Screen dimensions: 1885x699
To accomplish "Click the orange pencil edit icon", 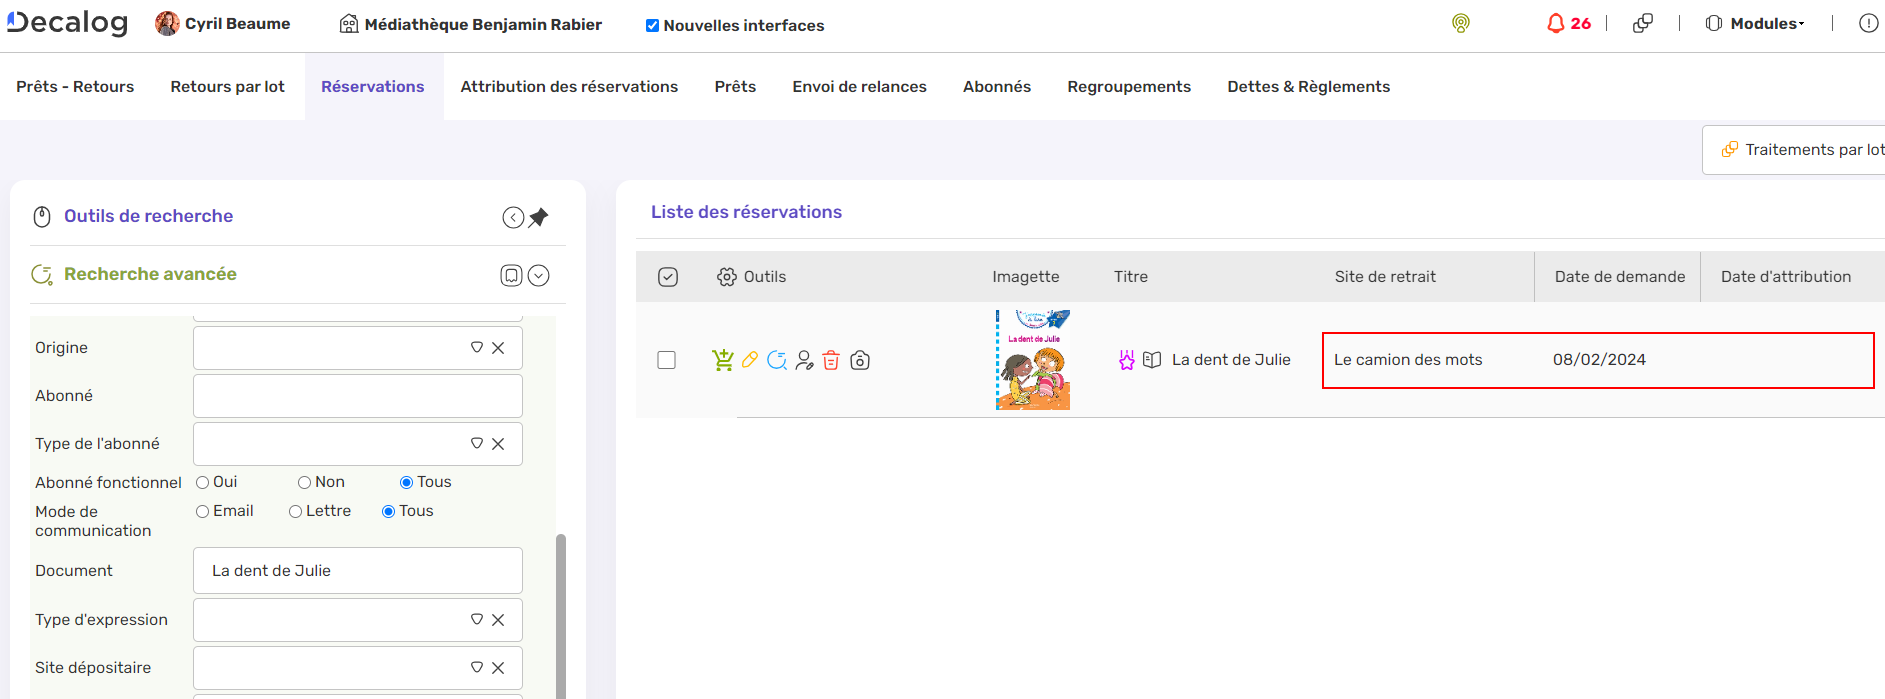I will click(x=749, y=360).
